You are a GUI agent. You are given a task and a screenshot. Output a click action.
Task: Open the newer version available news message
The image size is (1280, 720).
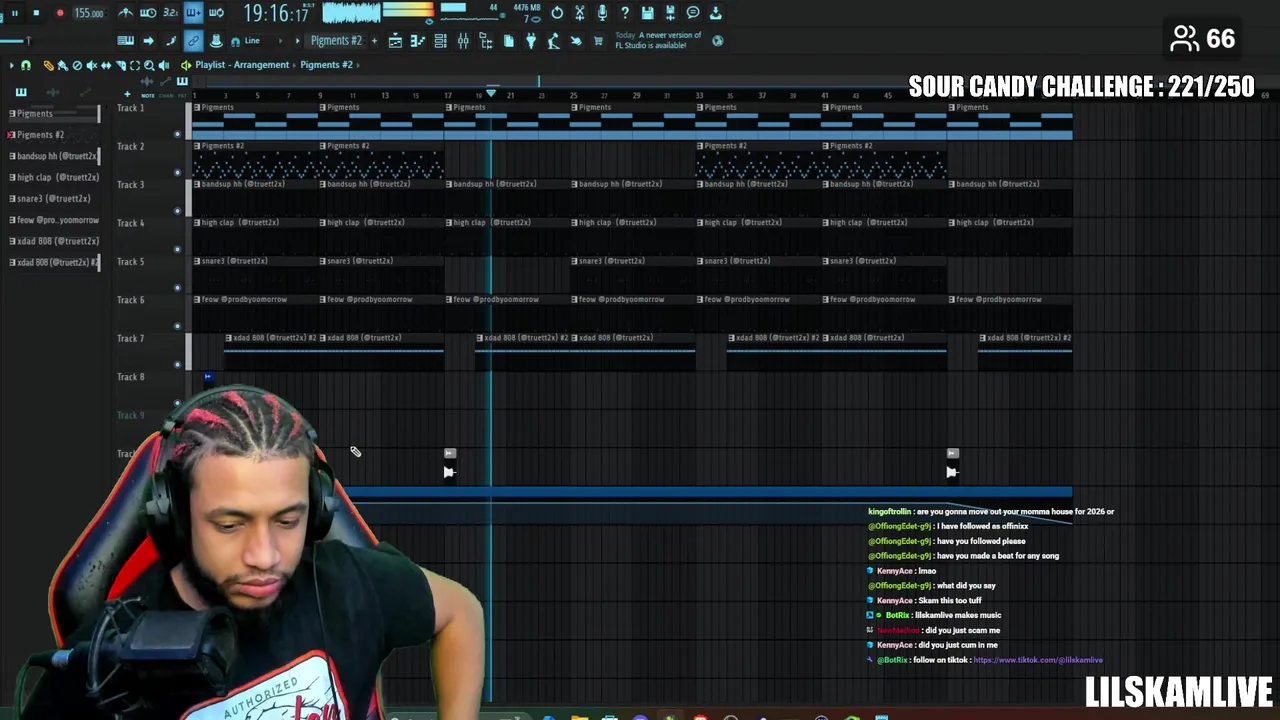[657, 40]
